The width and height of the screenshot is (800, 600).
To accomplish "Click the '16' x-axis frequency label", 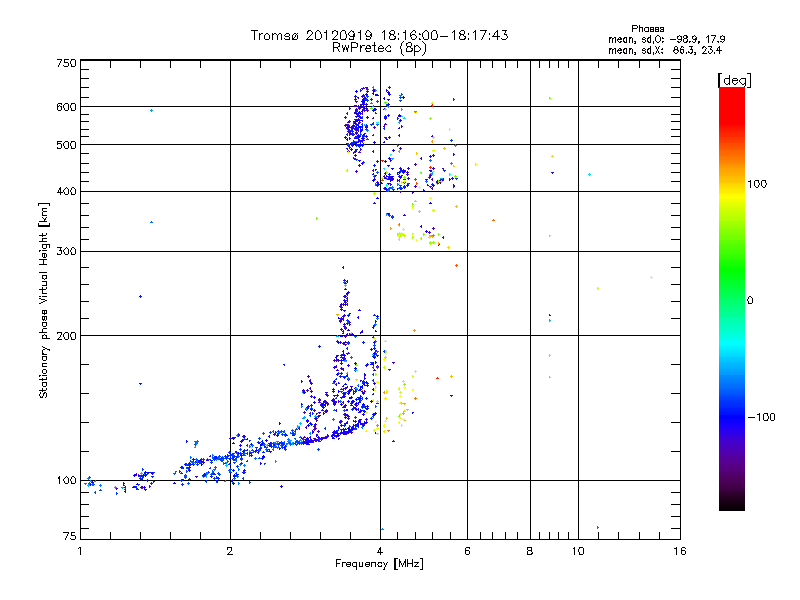I will [x=680, y=551].
